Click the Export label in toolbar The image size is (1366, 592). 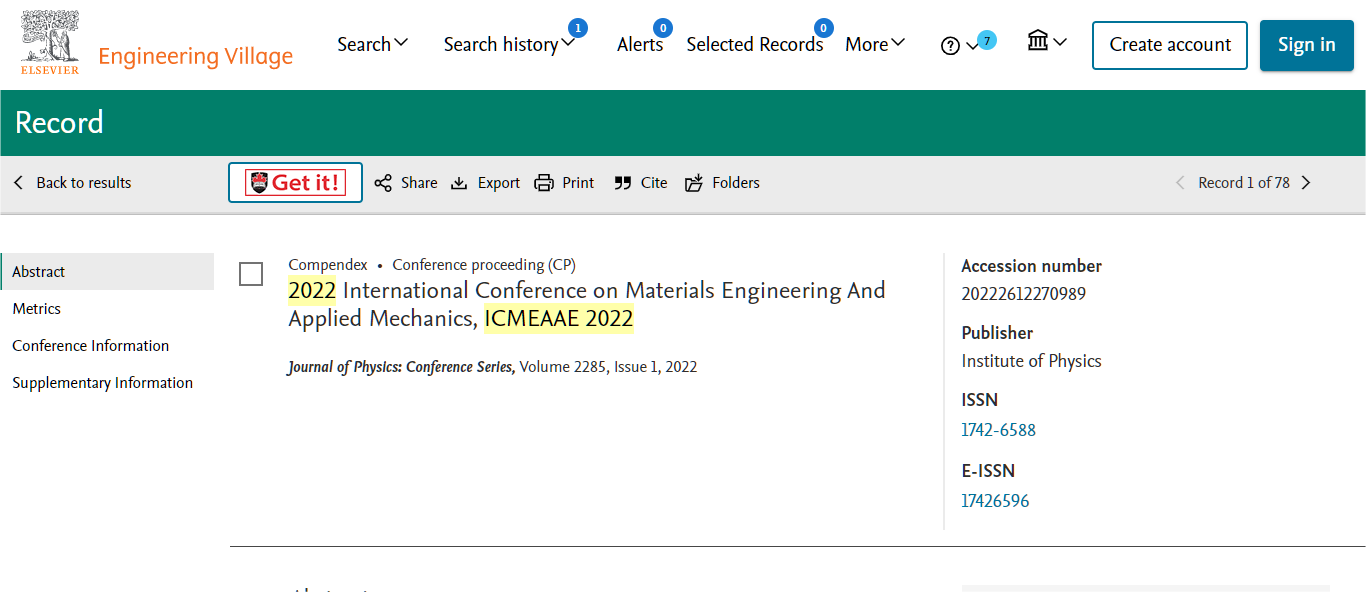point(499,183)
